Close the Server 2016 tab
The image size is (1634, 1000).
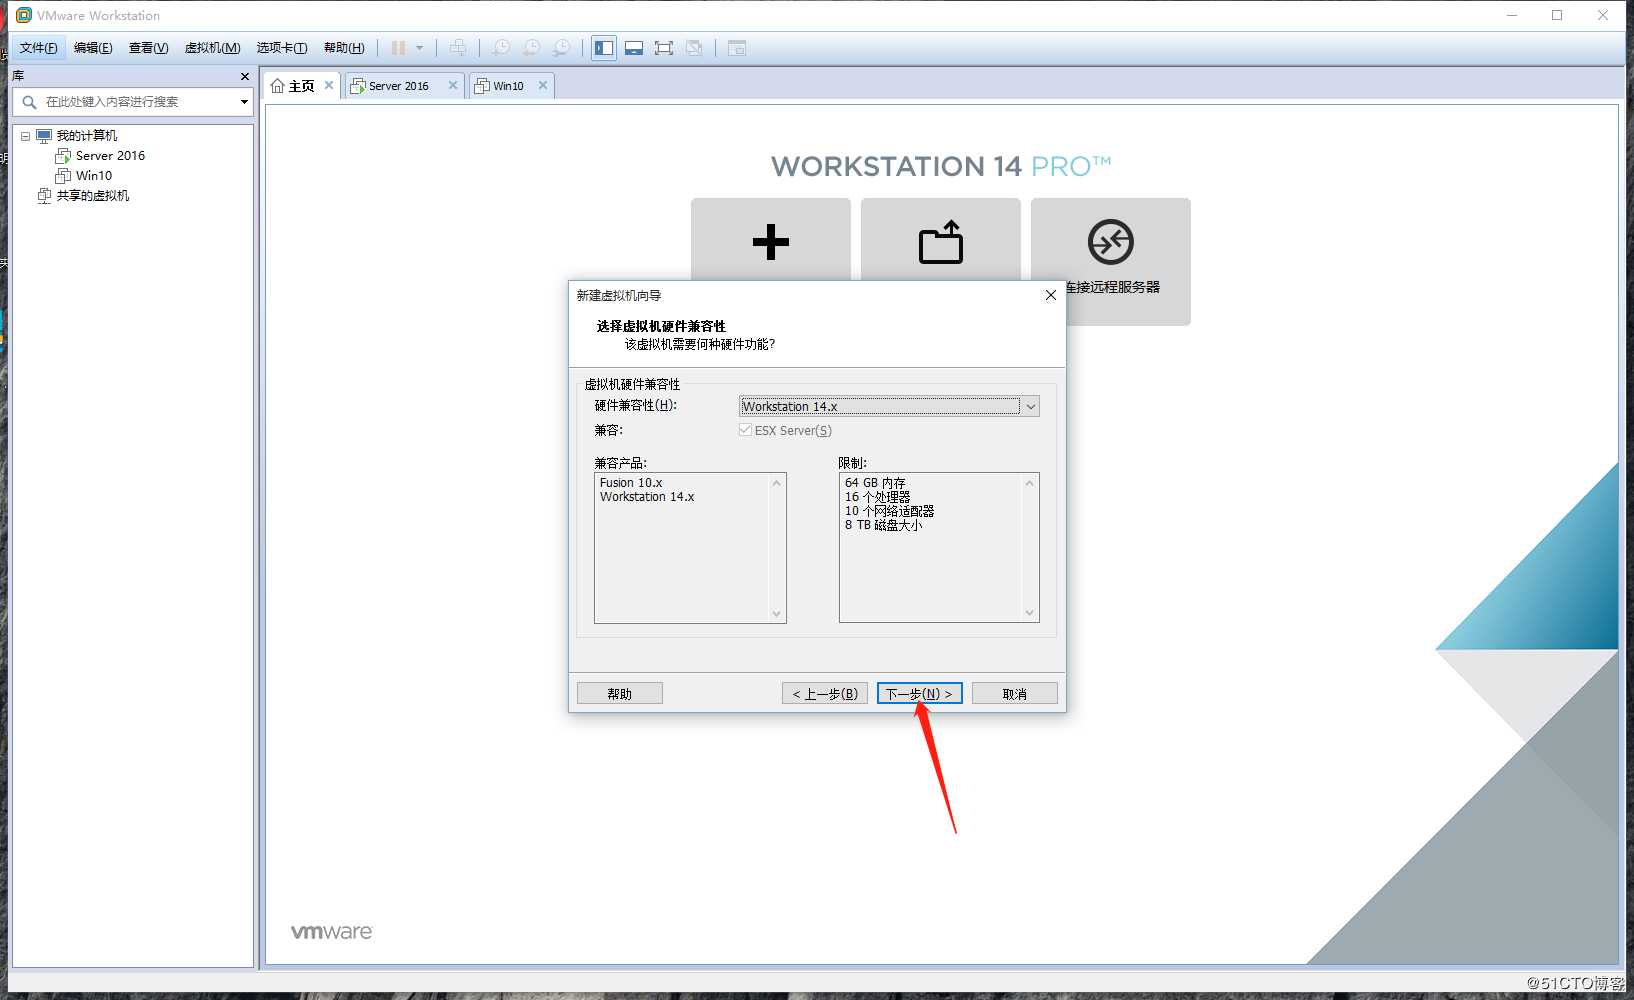tap(453, 86)
